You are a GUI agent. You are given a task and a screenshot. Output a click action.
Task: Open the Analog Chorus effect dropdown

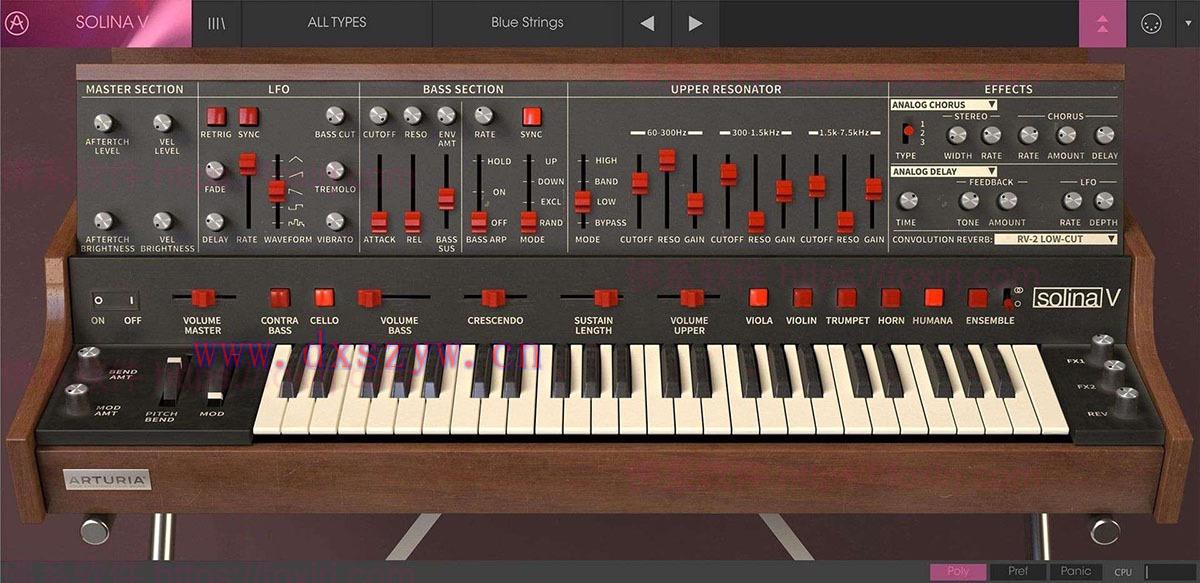tap(943, 104)
